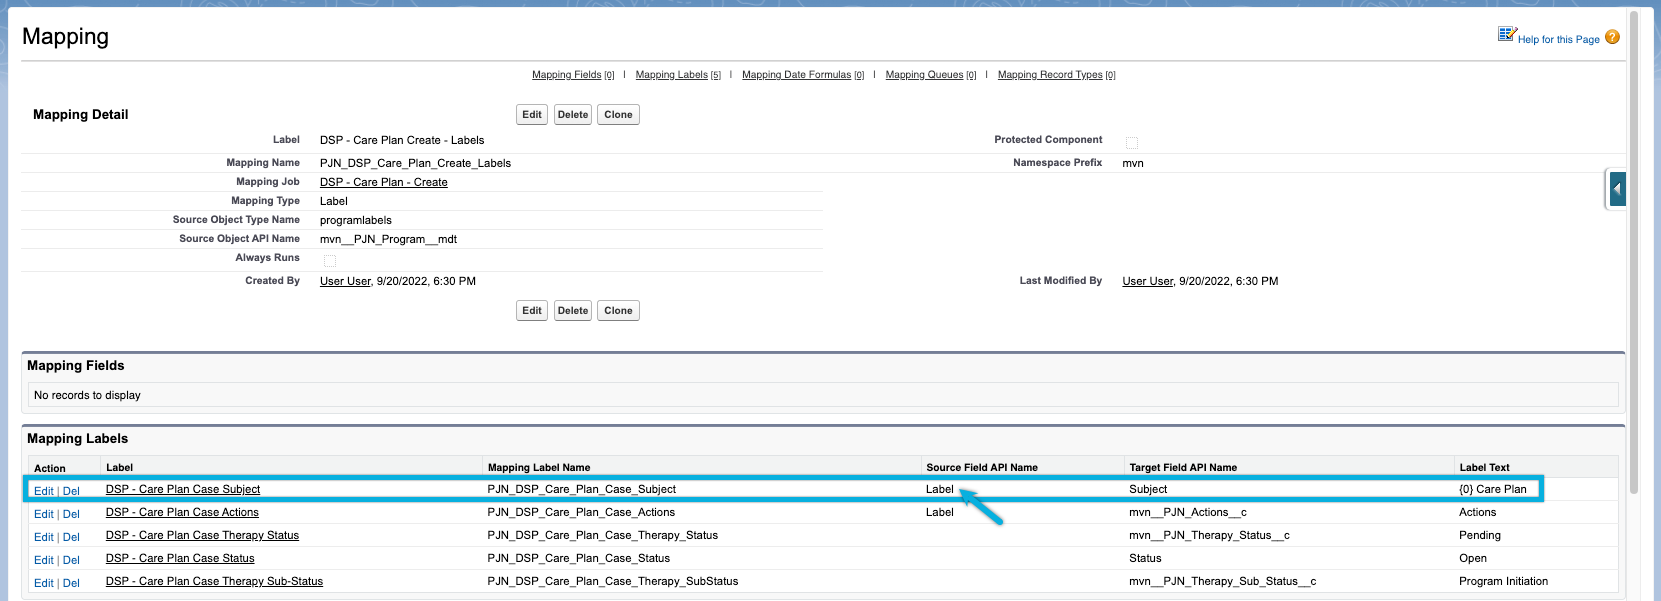
Task: Click the bottom Clone button under Created By
Action: click(x=618, y=311)
